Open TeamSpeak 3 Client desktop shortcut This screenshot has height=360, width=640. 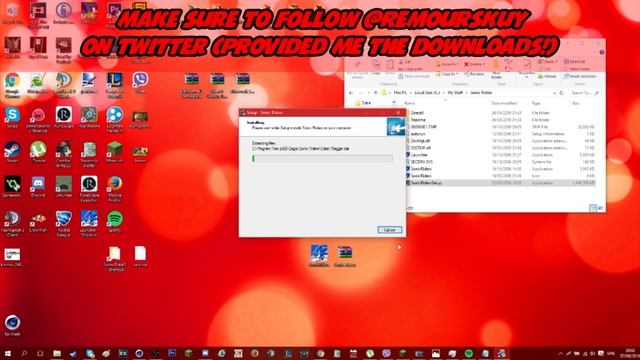(x=12, y=224)
